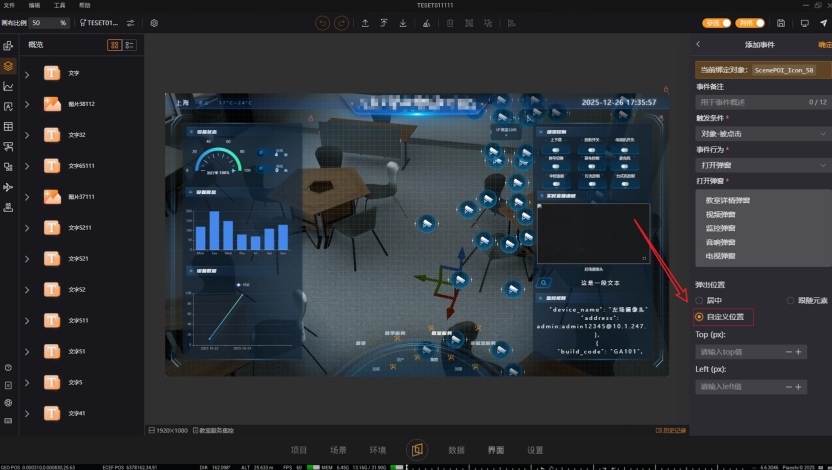Open the layers icon in the left sidebar
Screen dimensions: 832x470
coord(8,66)
